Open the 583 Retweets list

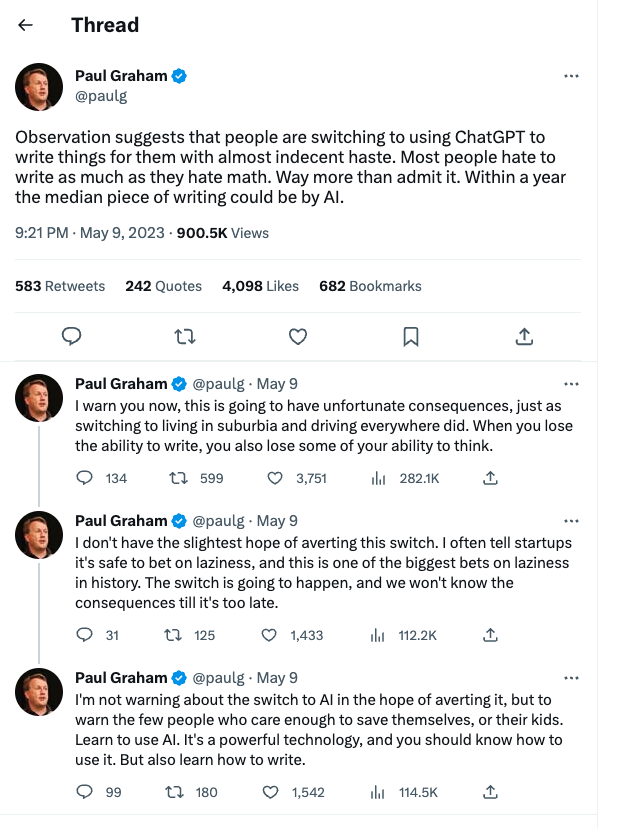coord(60,286)
